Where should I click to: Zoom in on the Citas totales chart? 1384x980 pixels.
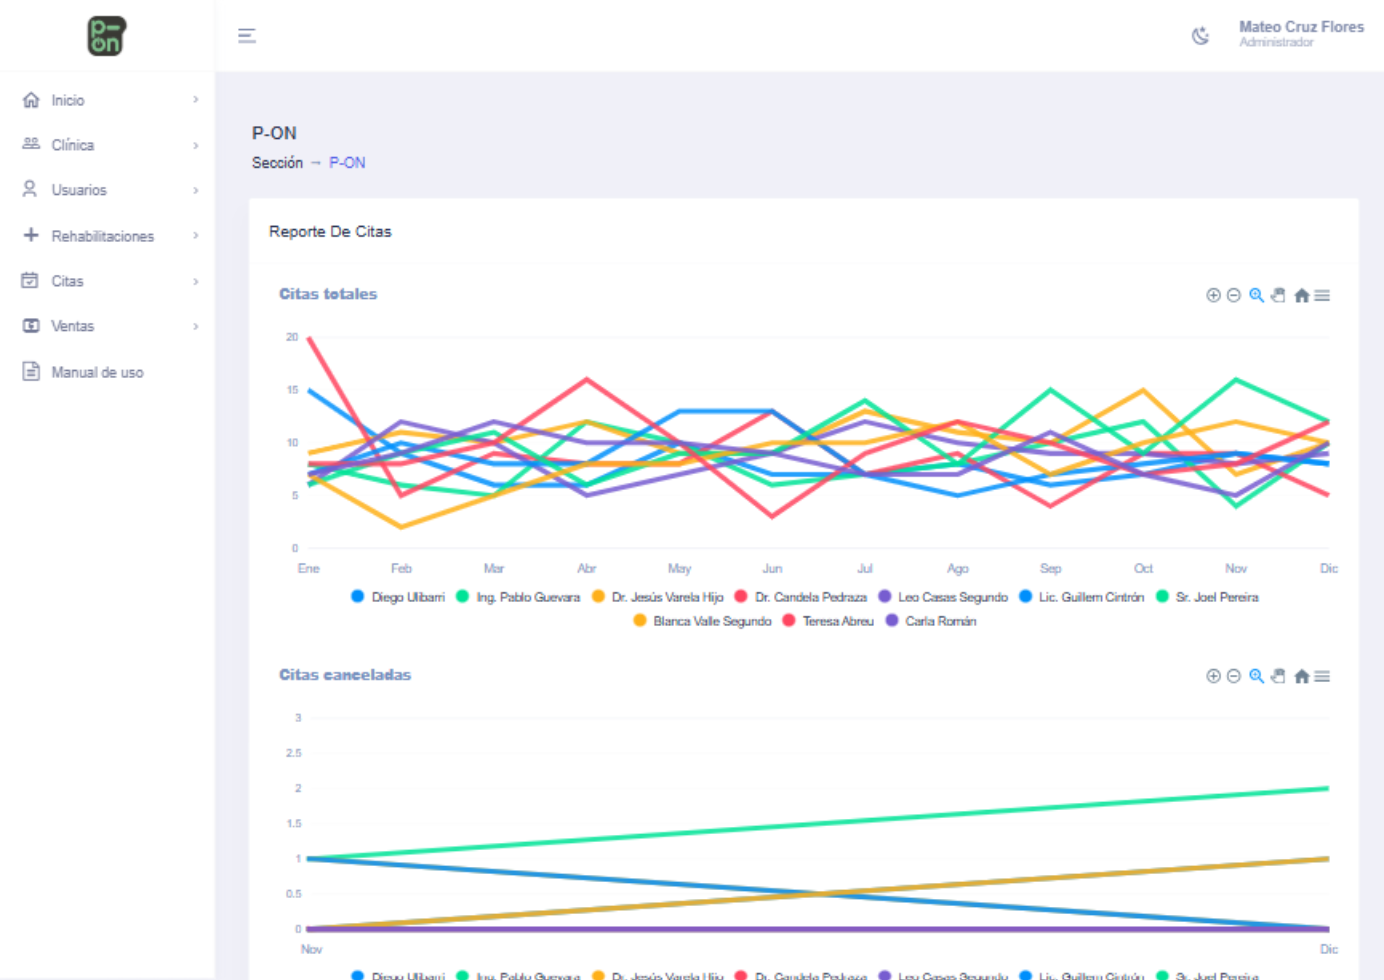click(x=1213, y=295)
